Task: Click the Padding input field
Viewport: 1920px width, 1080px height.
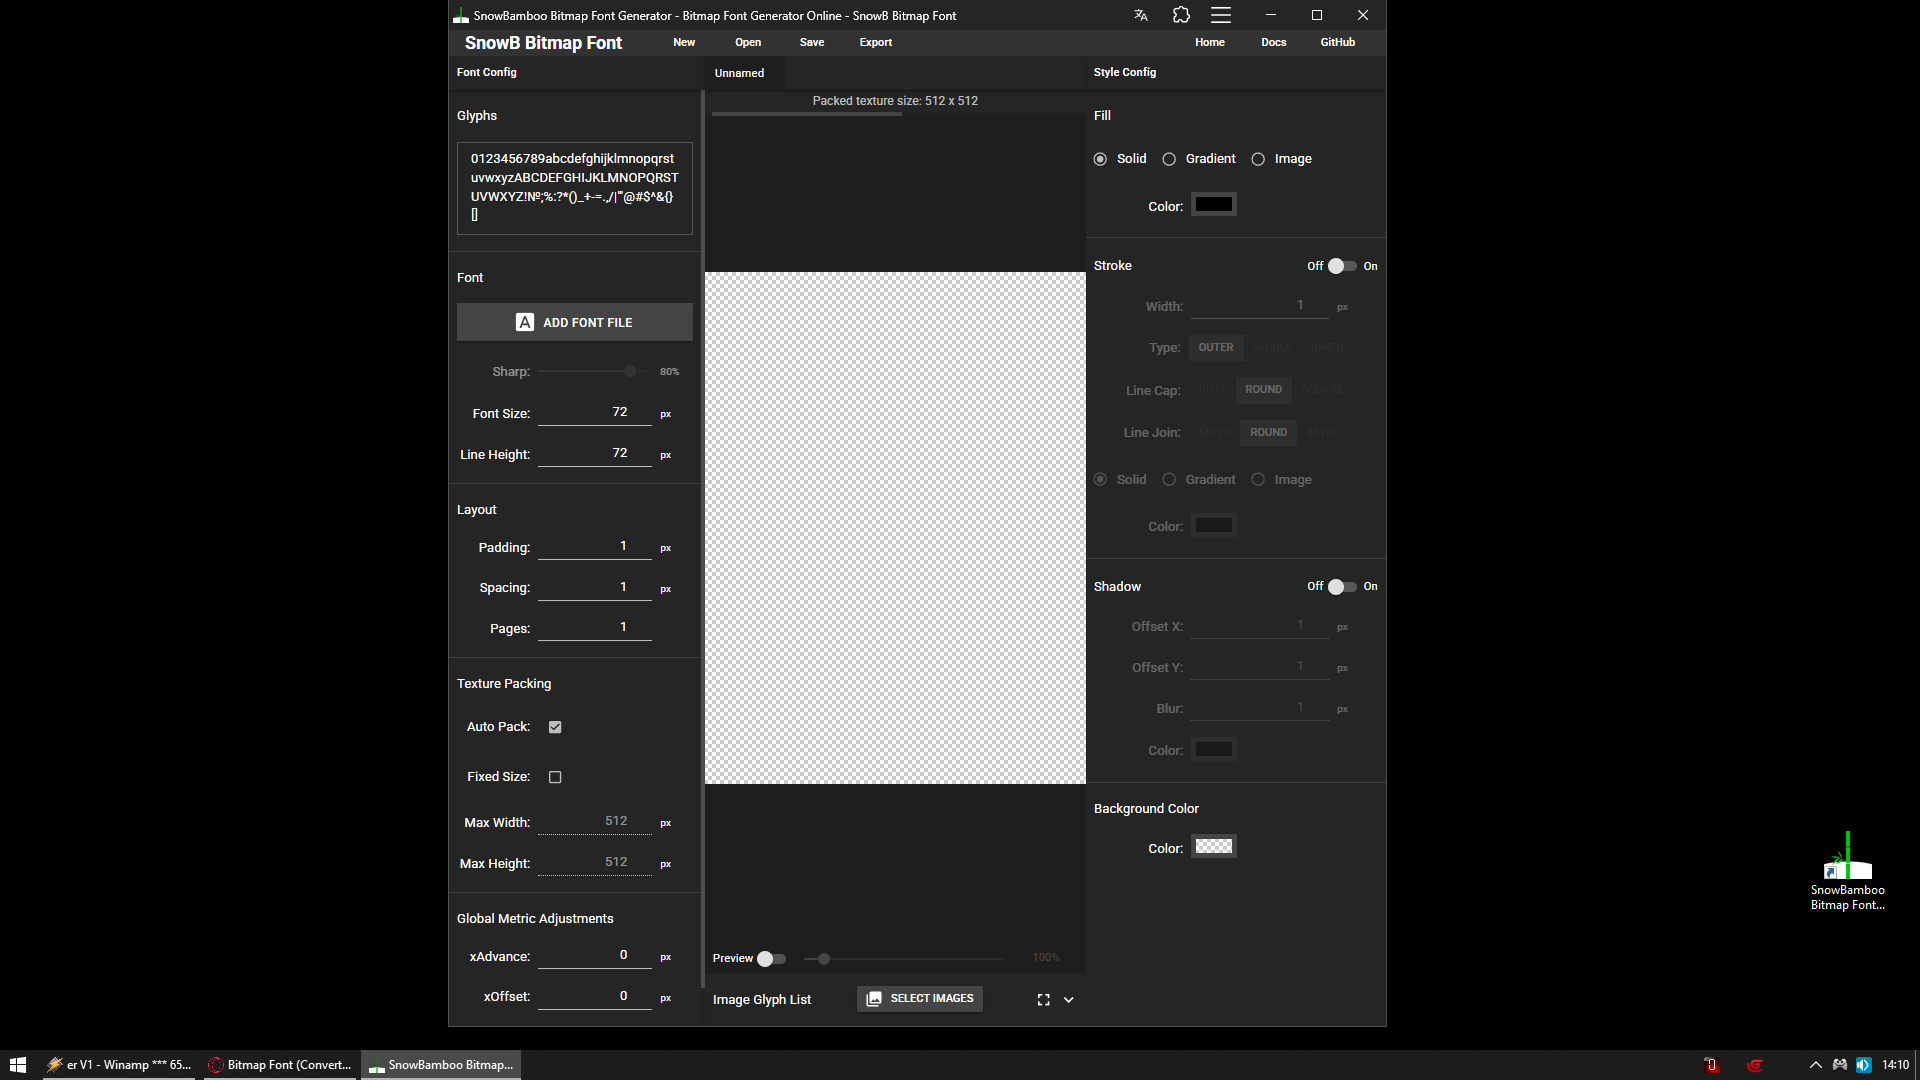Action: pos(595,547)
